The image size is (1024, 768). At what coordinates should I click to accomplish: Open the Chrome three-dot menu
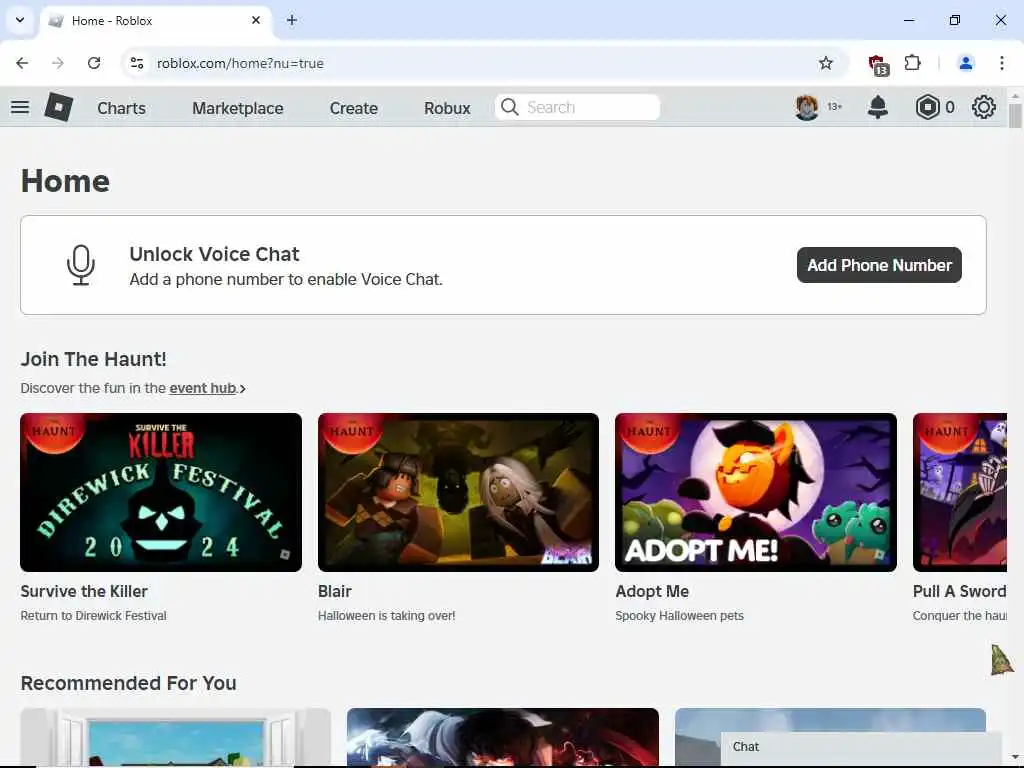(x=1001, y=63)
